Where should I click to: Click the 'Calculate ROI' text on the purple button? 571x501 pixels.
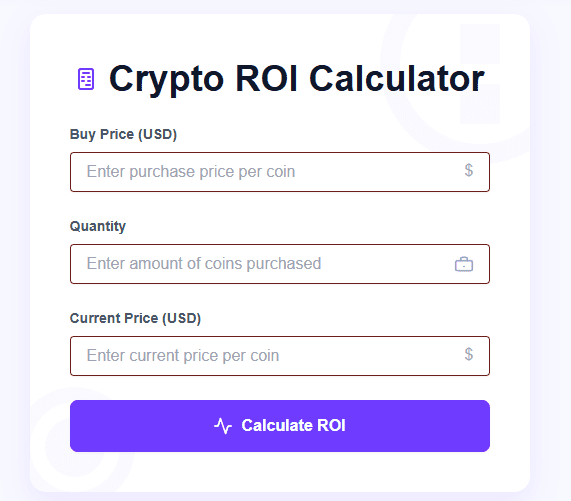tap(294, 426)
